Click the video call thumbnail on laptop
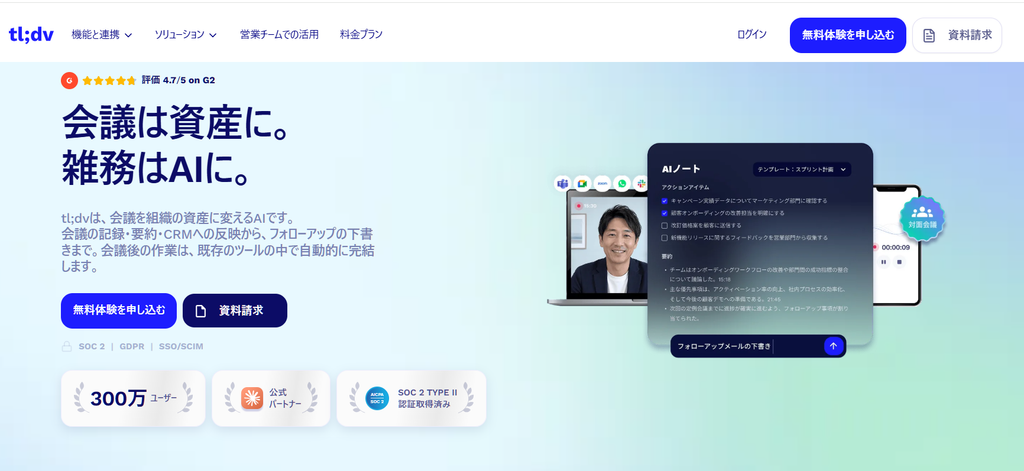Viewport: 1024px width, 471px height. coord(610,246)
